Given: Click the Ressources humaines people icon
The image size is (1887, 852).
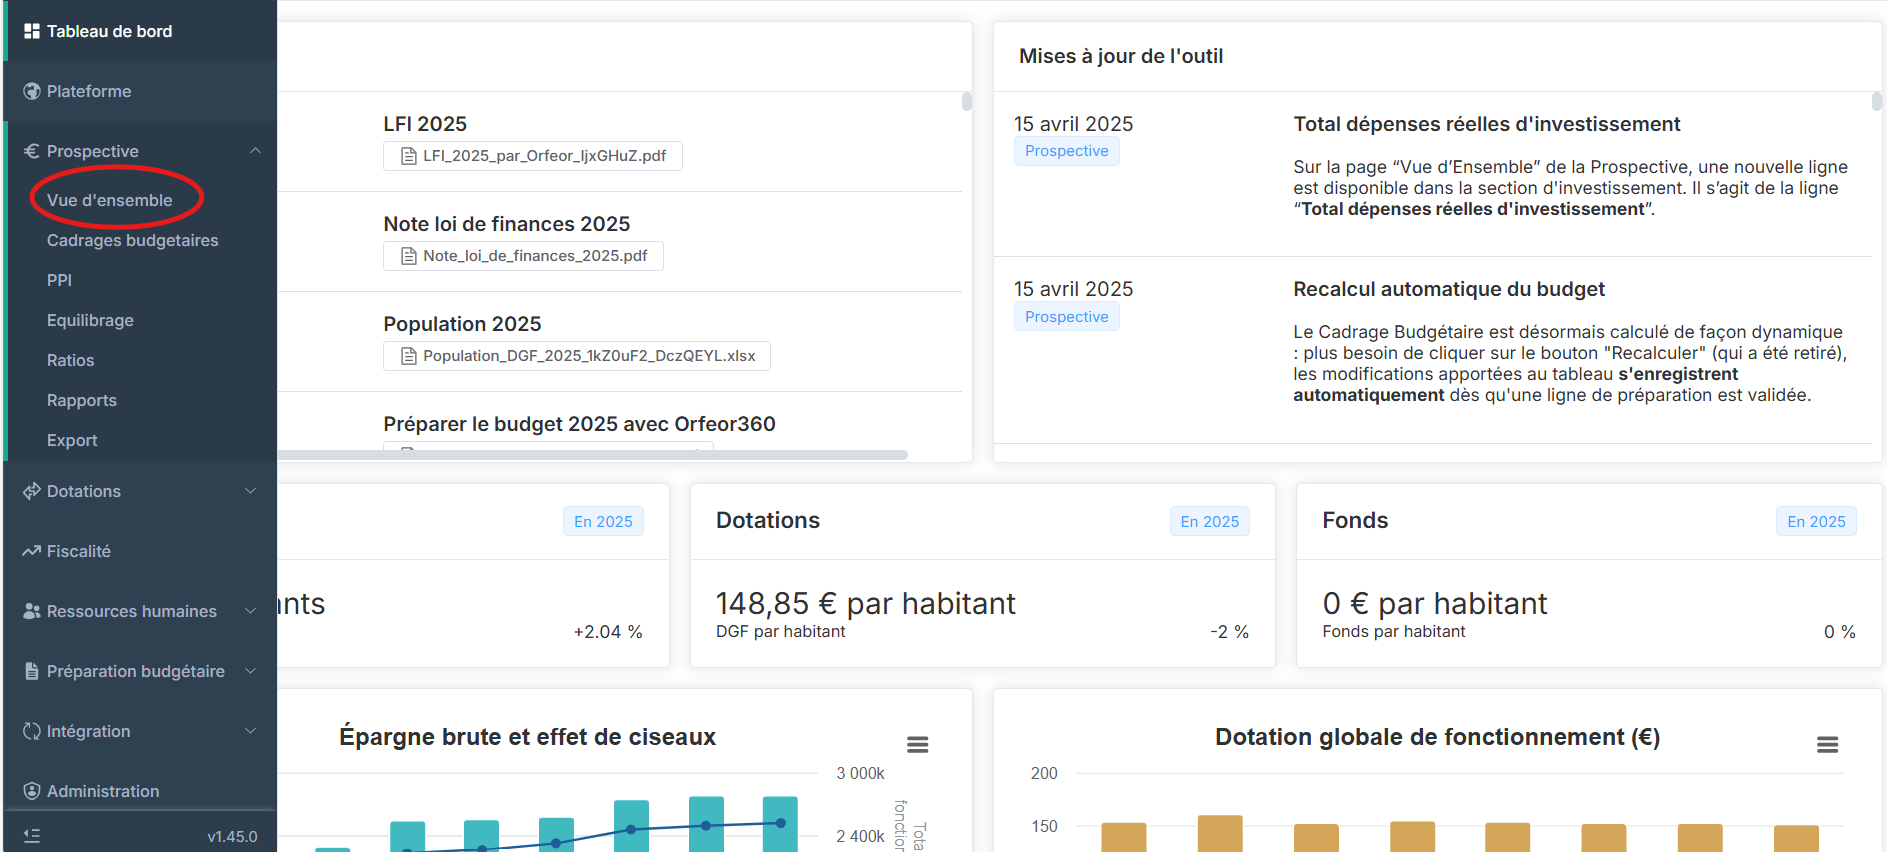Looking at the screenshot, I should pos(32,611).
